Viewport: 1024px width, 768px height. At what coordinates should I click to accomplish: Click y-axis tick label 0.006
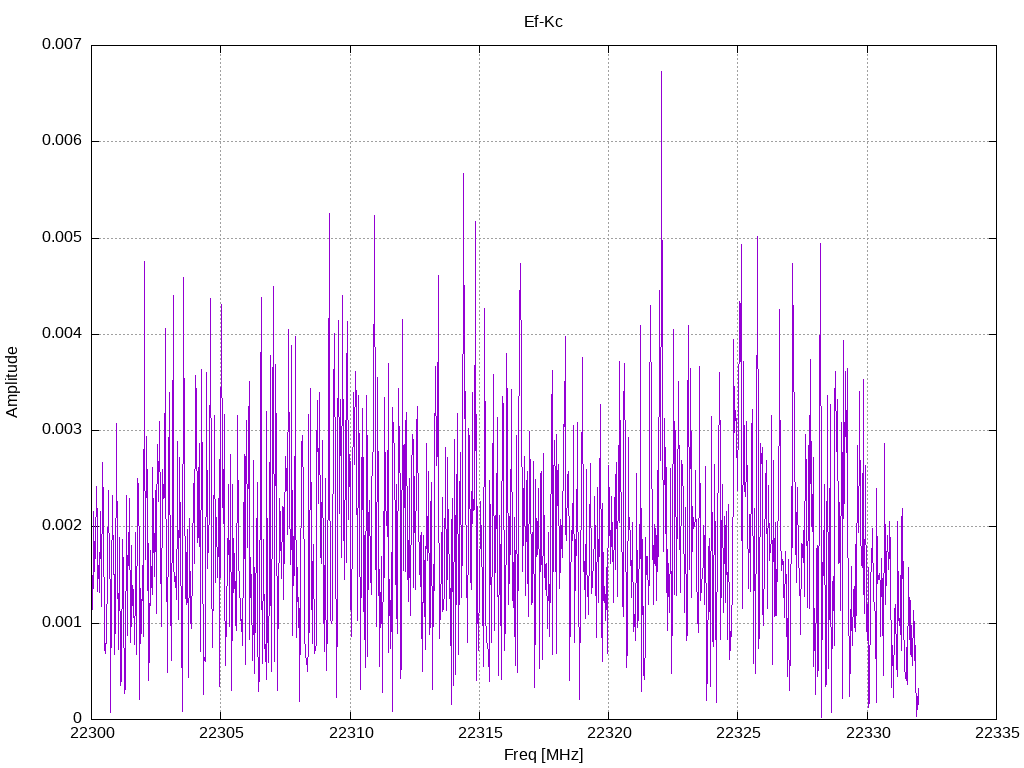tap(62, 140)
